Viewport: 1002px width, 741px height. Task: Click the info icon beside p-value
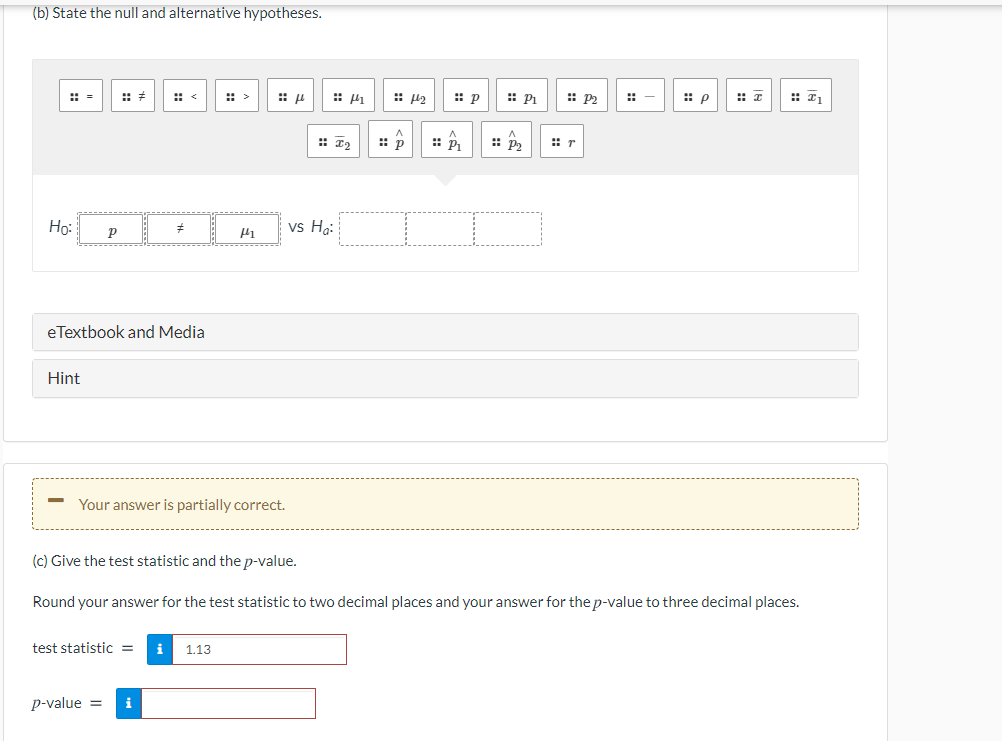point(128,703)
